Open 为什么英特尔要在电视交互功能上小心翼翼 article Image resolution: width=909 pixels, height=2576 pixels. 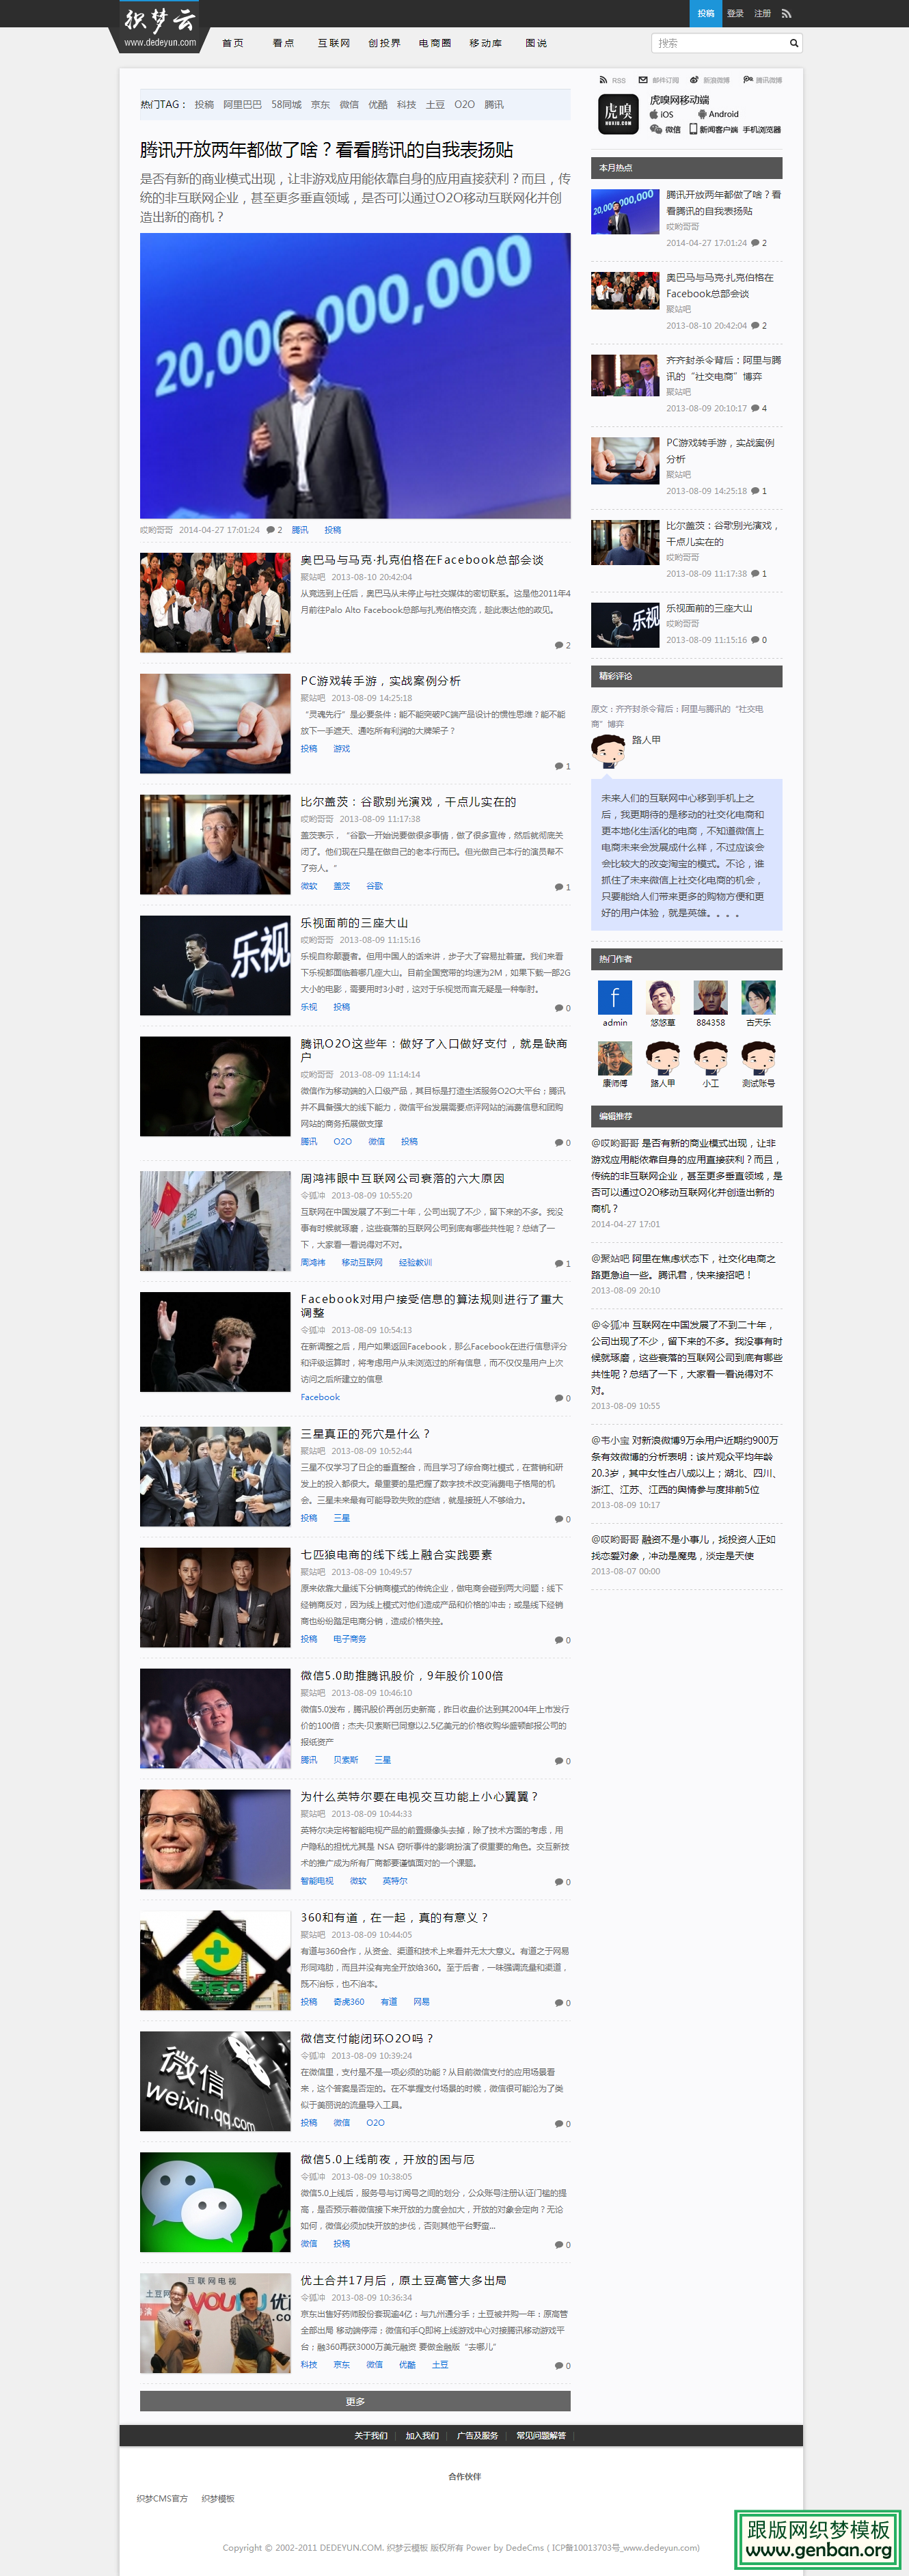click(x=419, y=1796)
